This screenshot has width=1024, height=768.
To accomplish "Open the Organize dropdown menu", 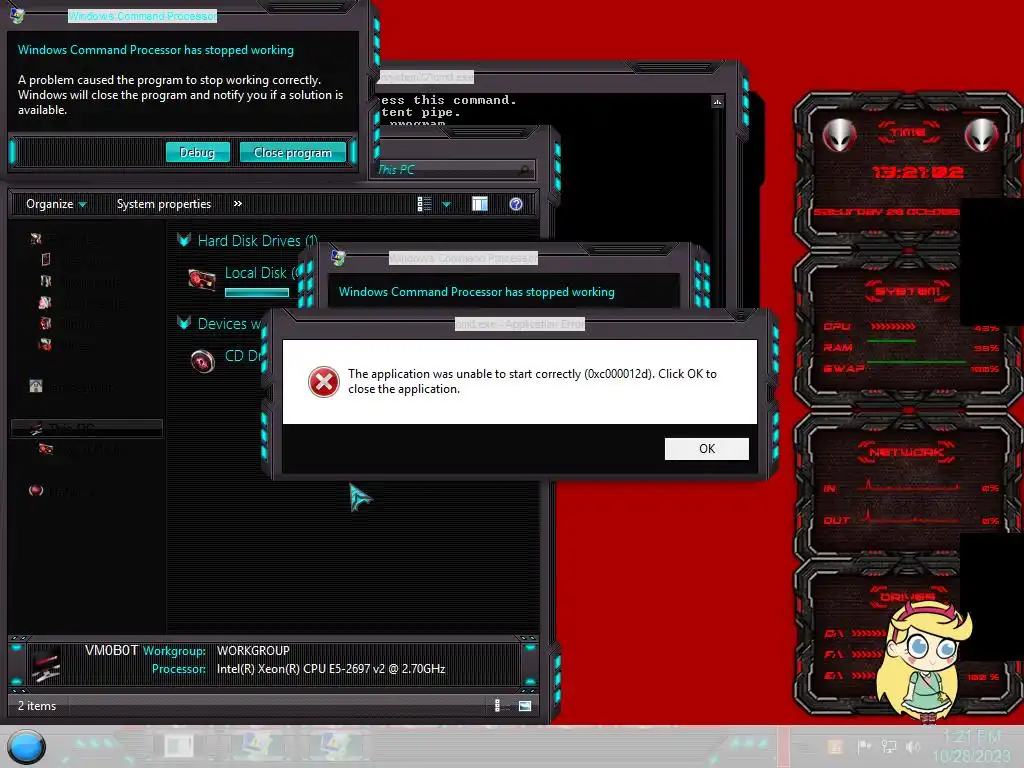I will (56, 204).
